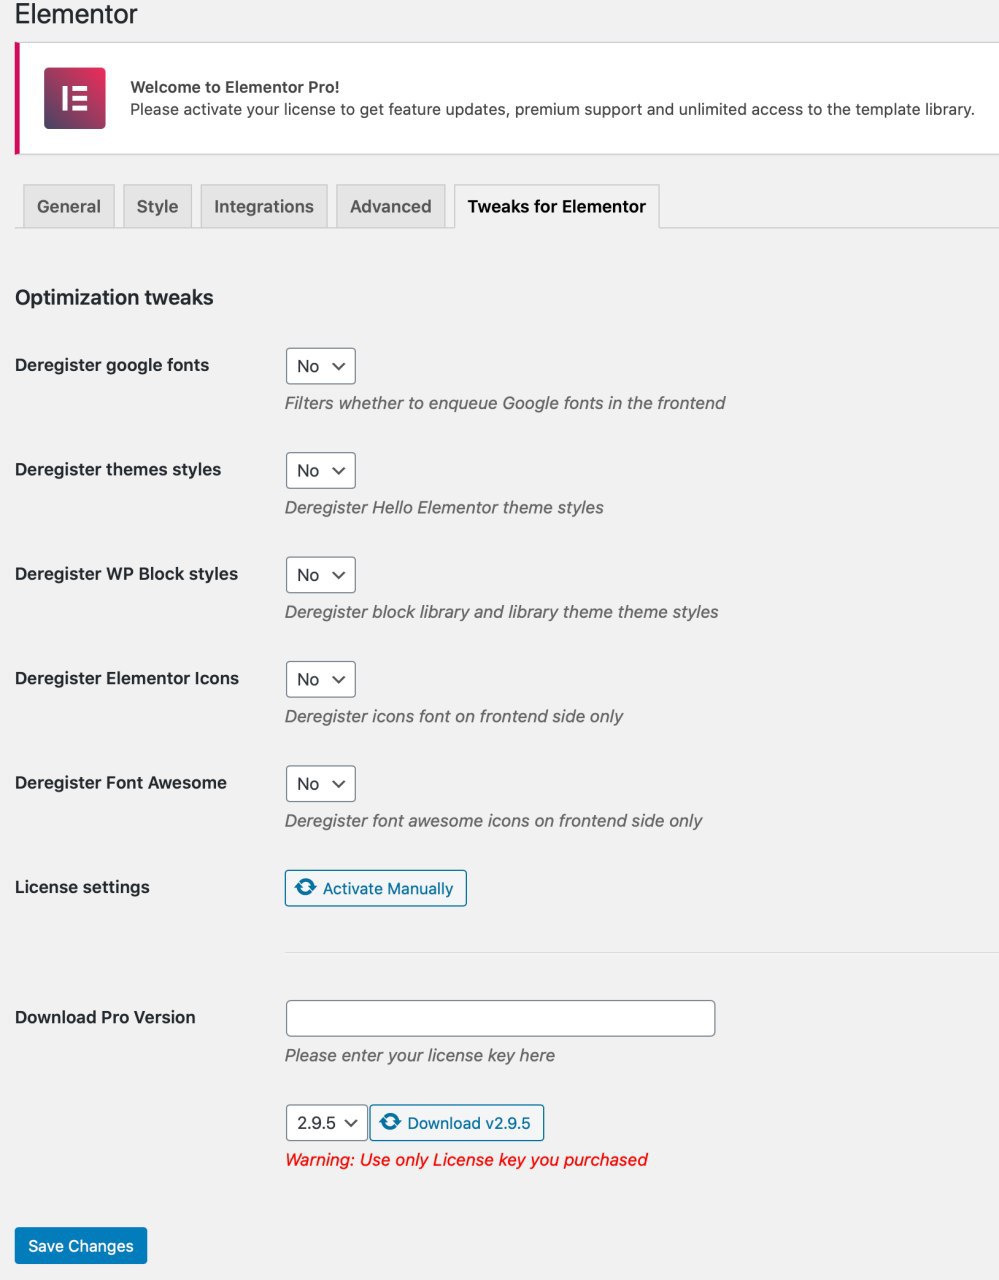Focus the license key input field
The width and height of the screenshot is (999, 1280).
[x=501, y=1018]
